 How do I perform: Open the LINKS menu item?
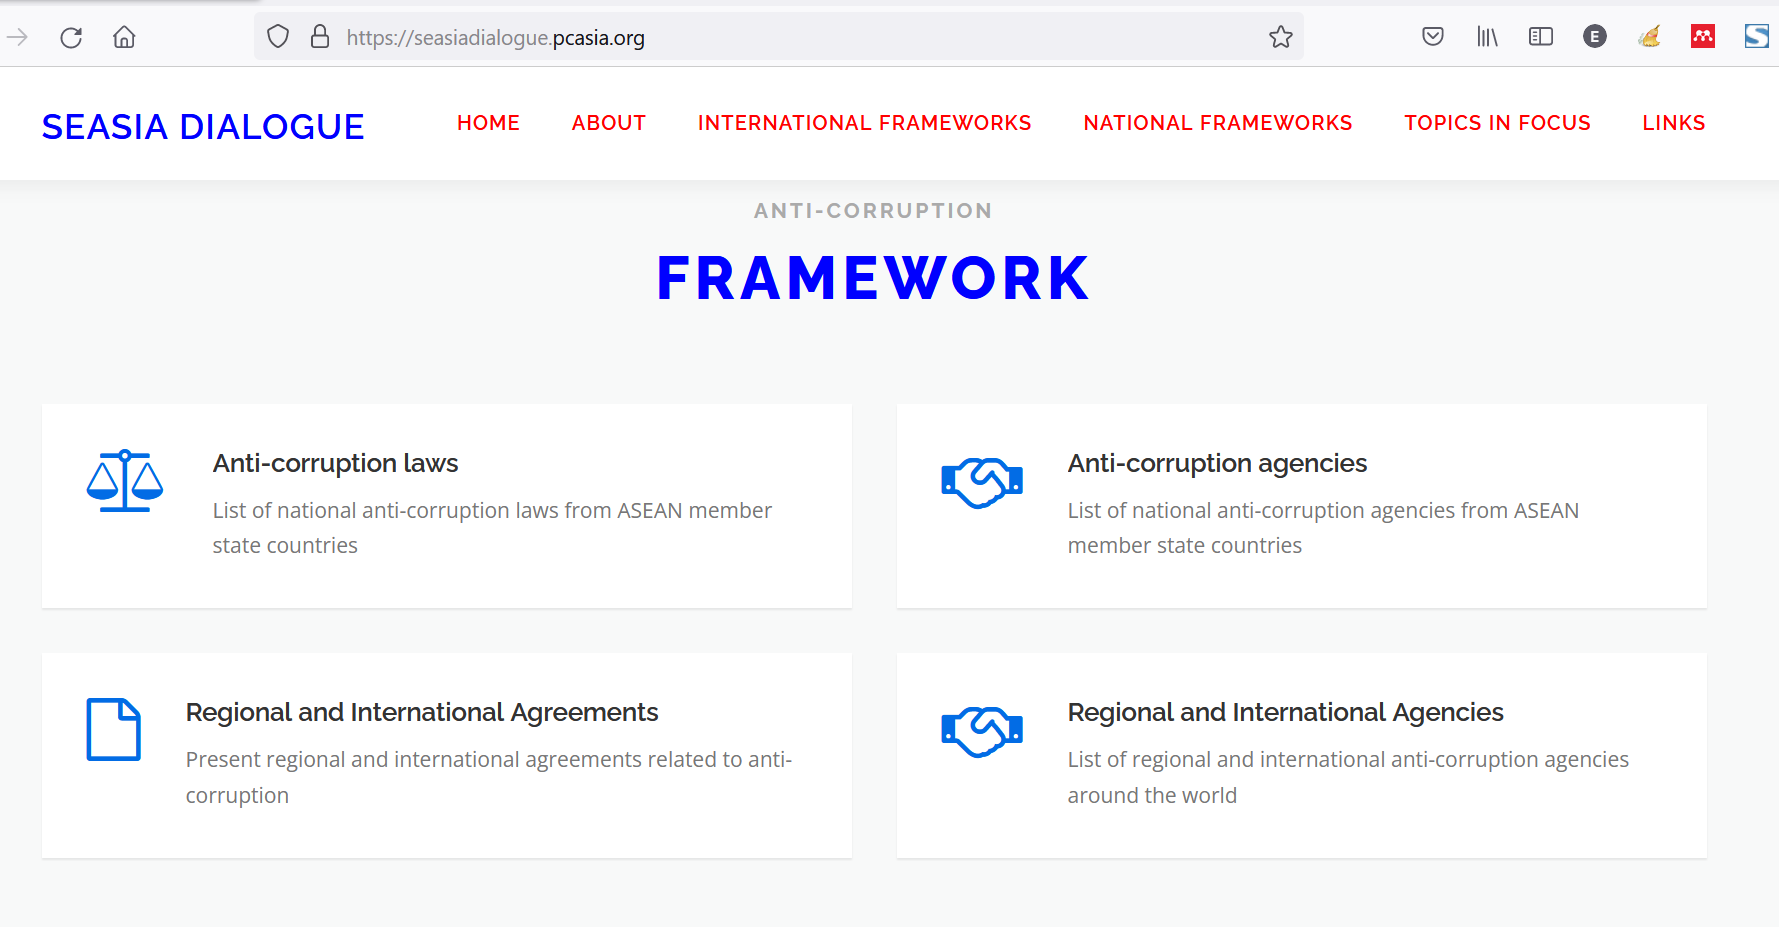tap(1674, 123)
